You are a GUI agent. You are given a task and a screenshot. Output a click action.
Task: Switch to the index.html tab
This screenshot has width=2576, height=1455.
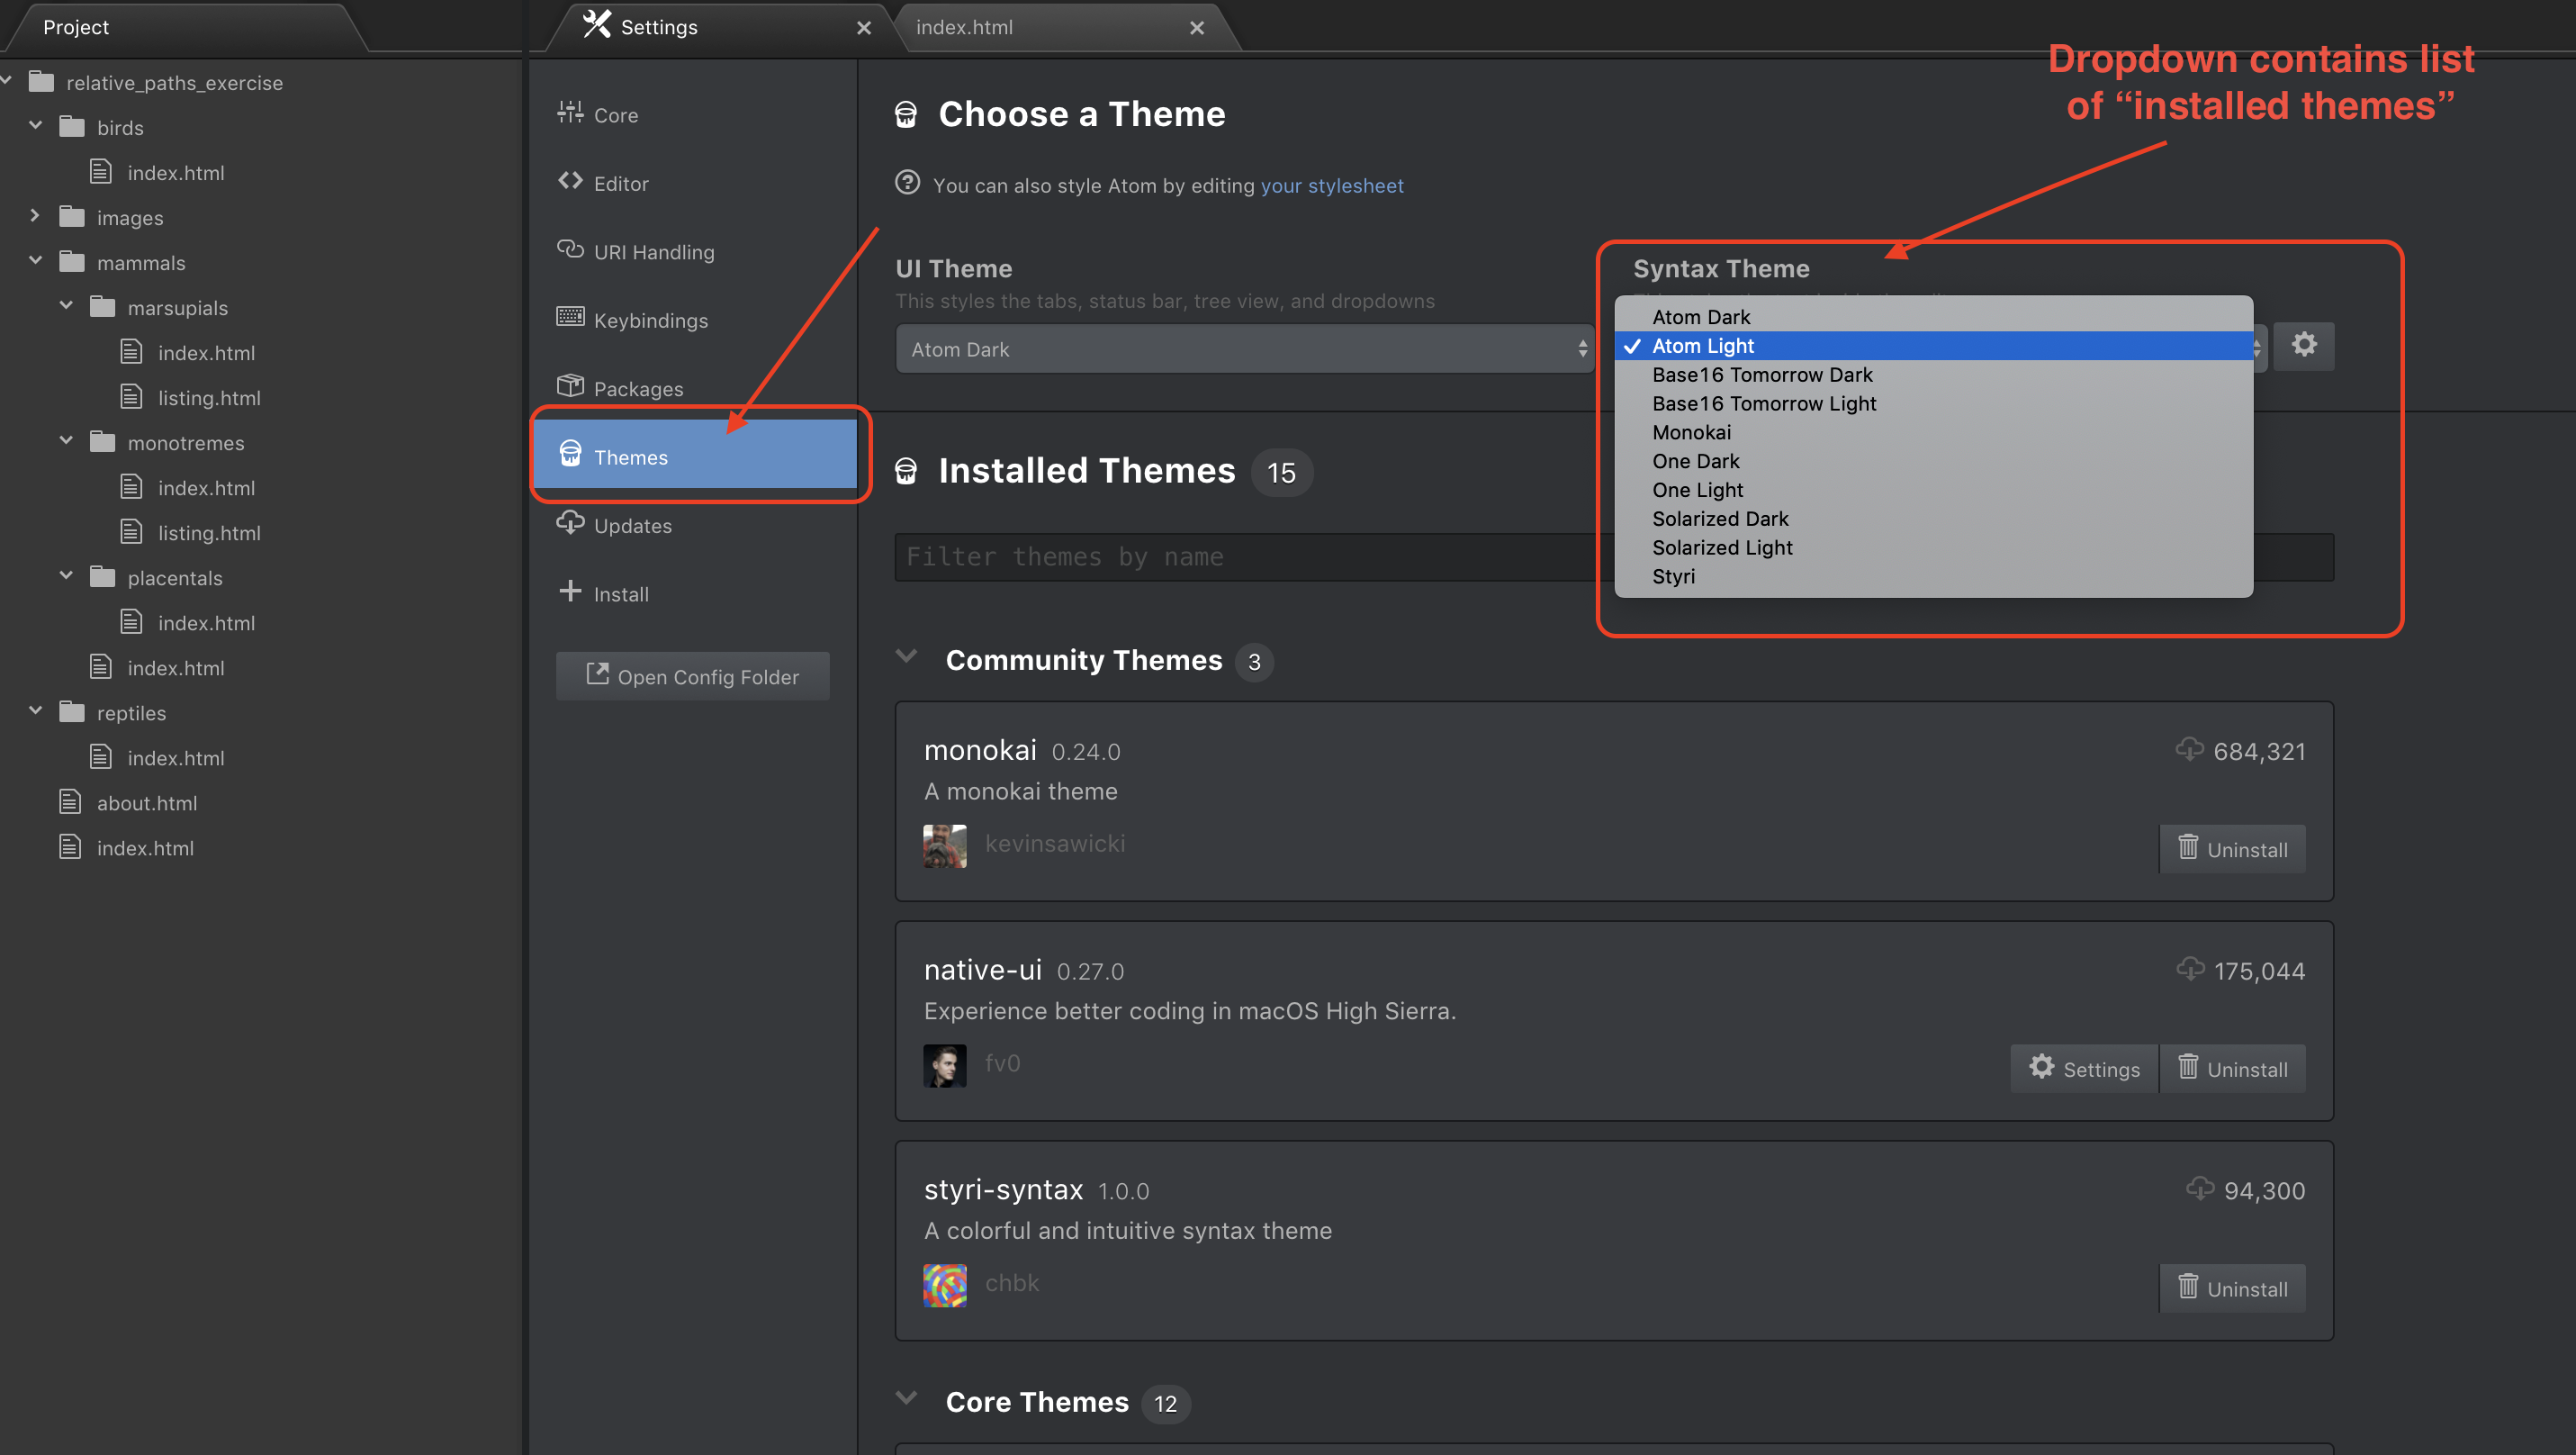pyautogui.click(x=964, y=27)
